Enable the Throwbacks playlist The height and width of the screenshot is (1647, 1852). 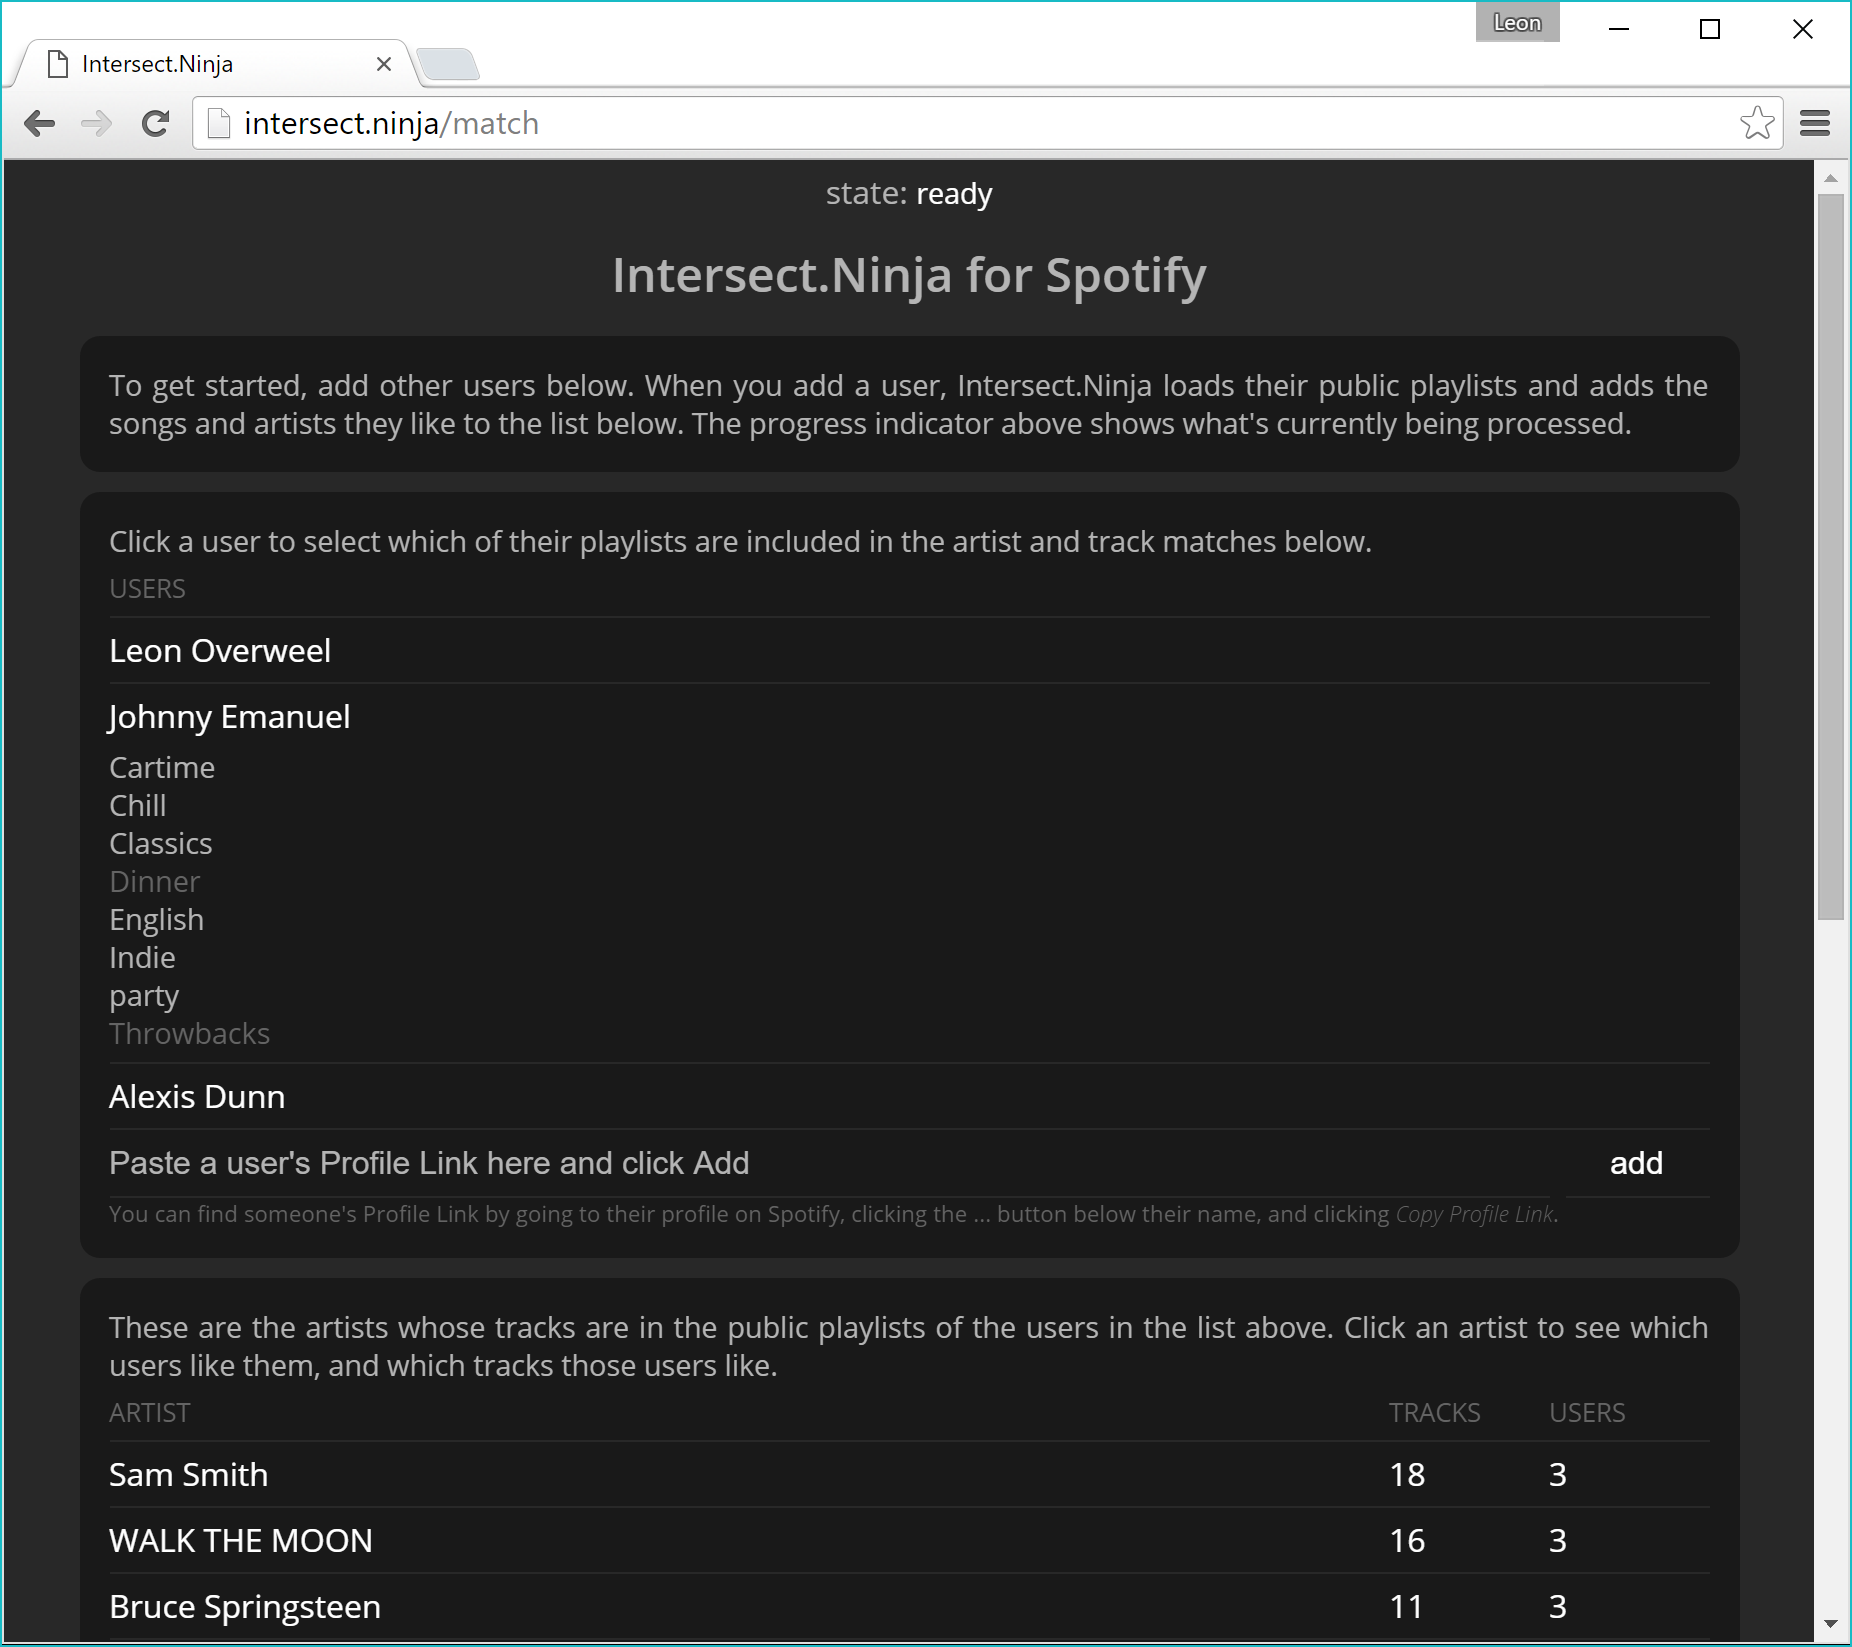pyautogui.click(x=190, y=1034)
